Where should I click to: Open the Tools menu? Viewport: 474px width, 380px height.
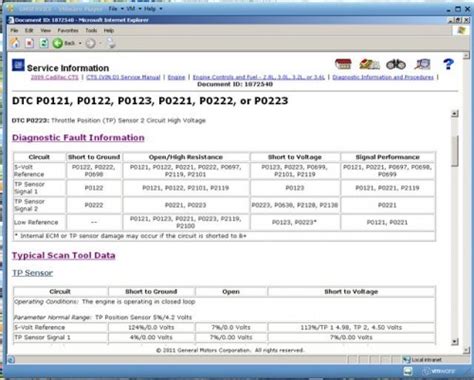(x=91, y=30)
